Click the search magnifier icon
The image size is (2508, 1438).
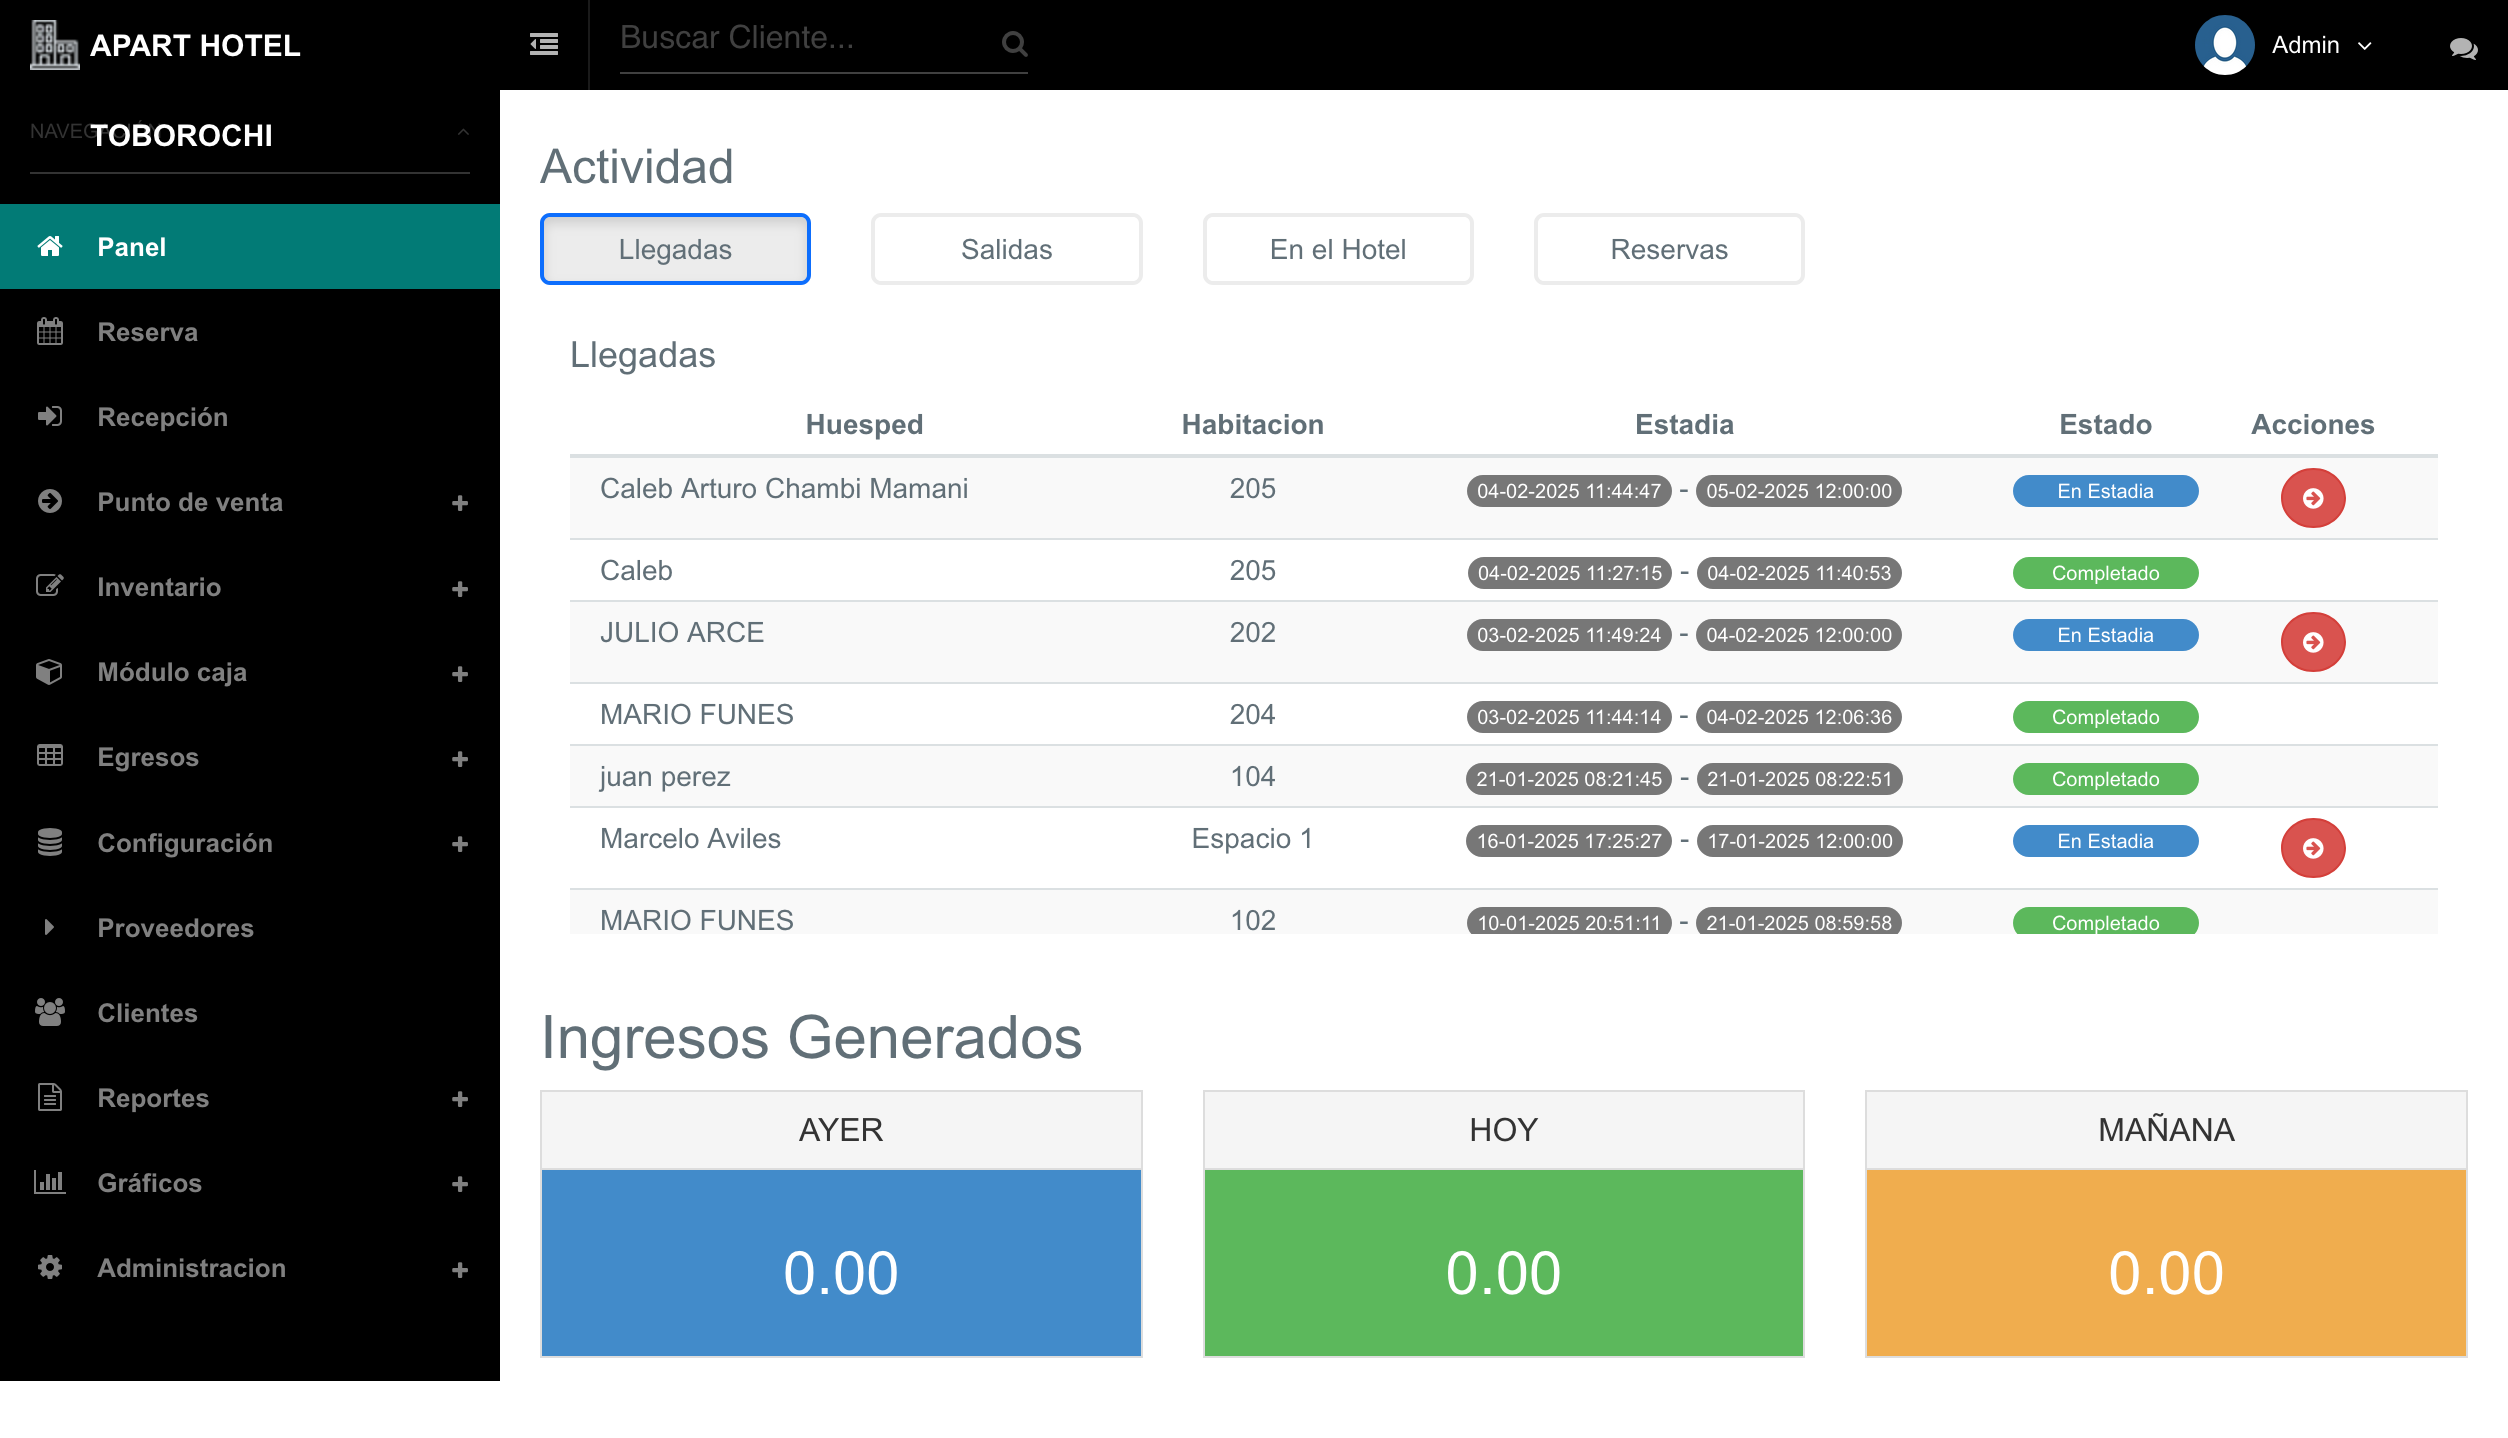click(1014, 44)
